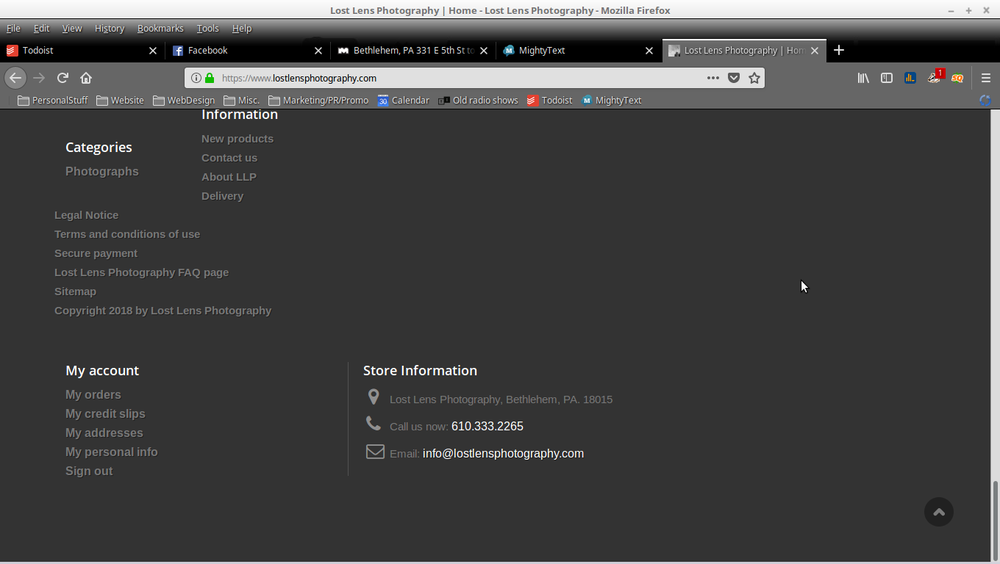Reload the current page
Viewport: 1000px width, 564px height.
62,78
